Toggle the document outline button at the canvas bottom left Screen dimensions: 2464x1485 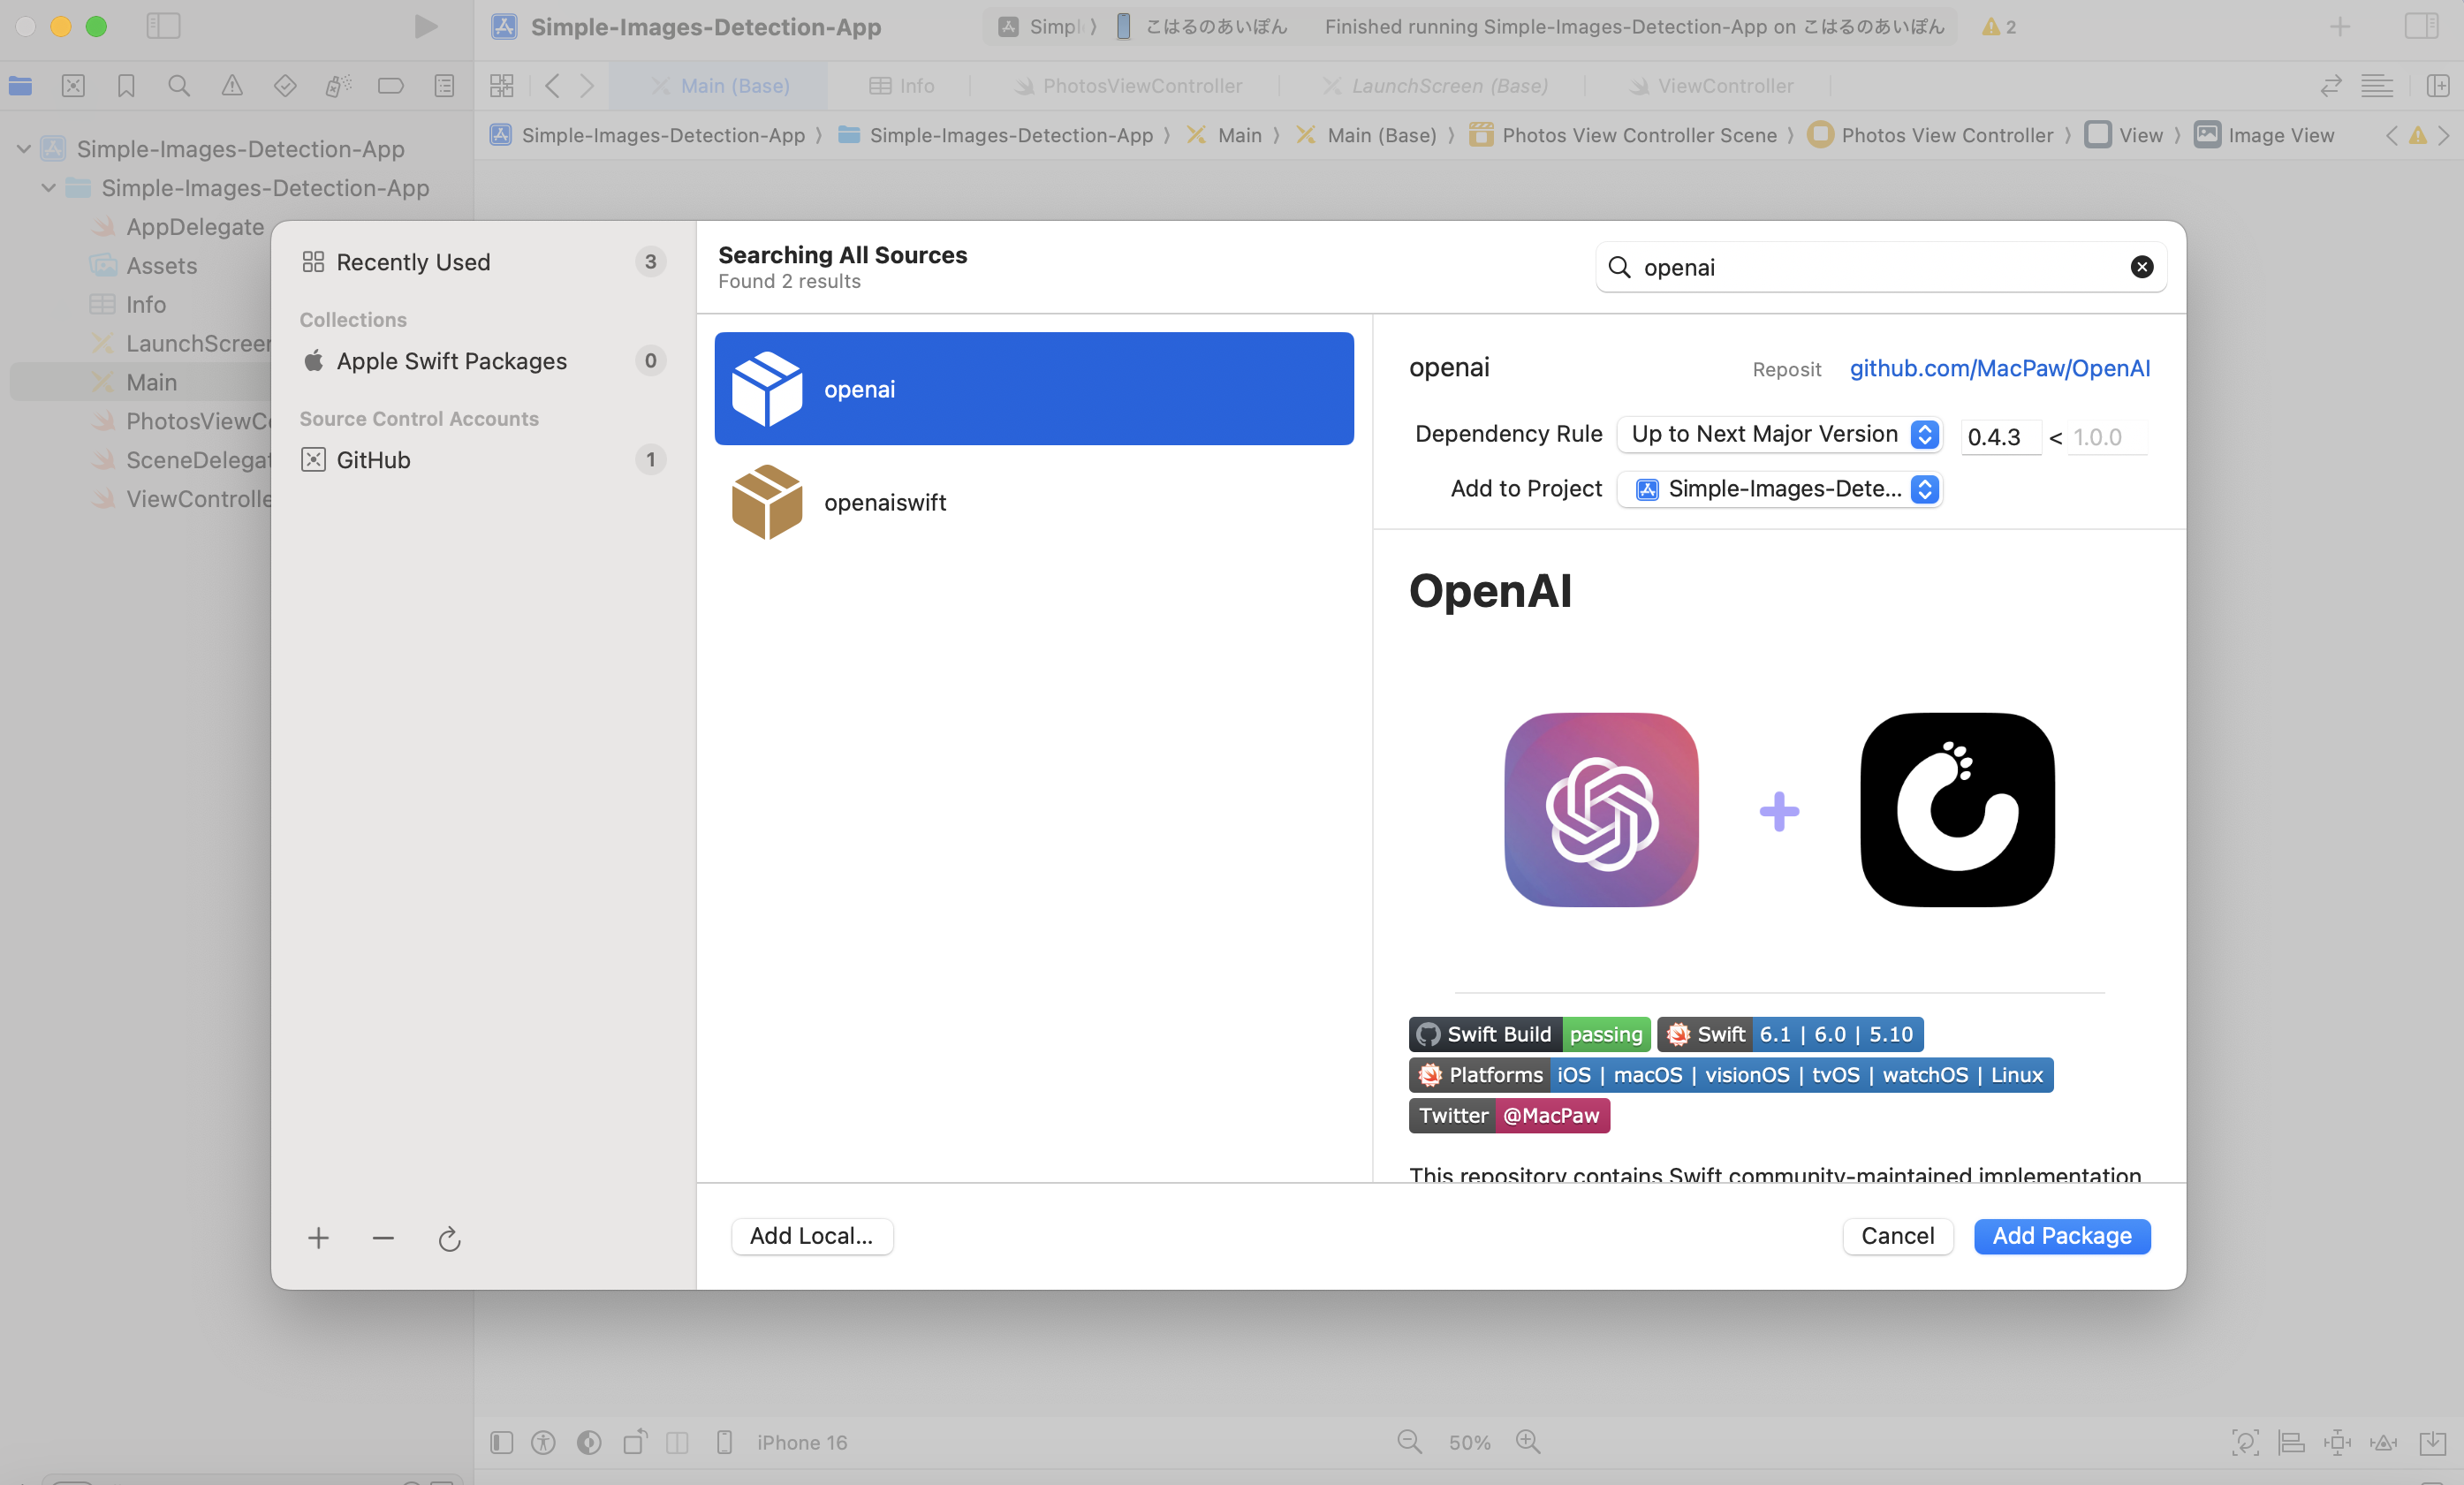(502, 1441)
